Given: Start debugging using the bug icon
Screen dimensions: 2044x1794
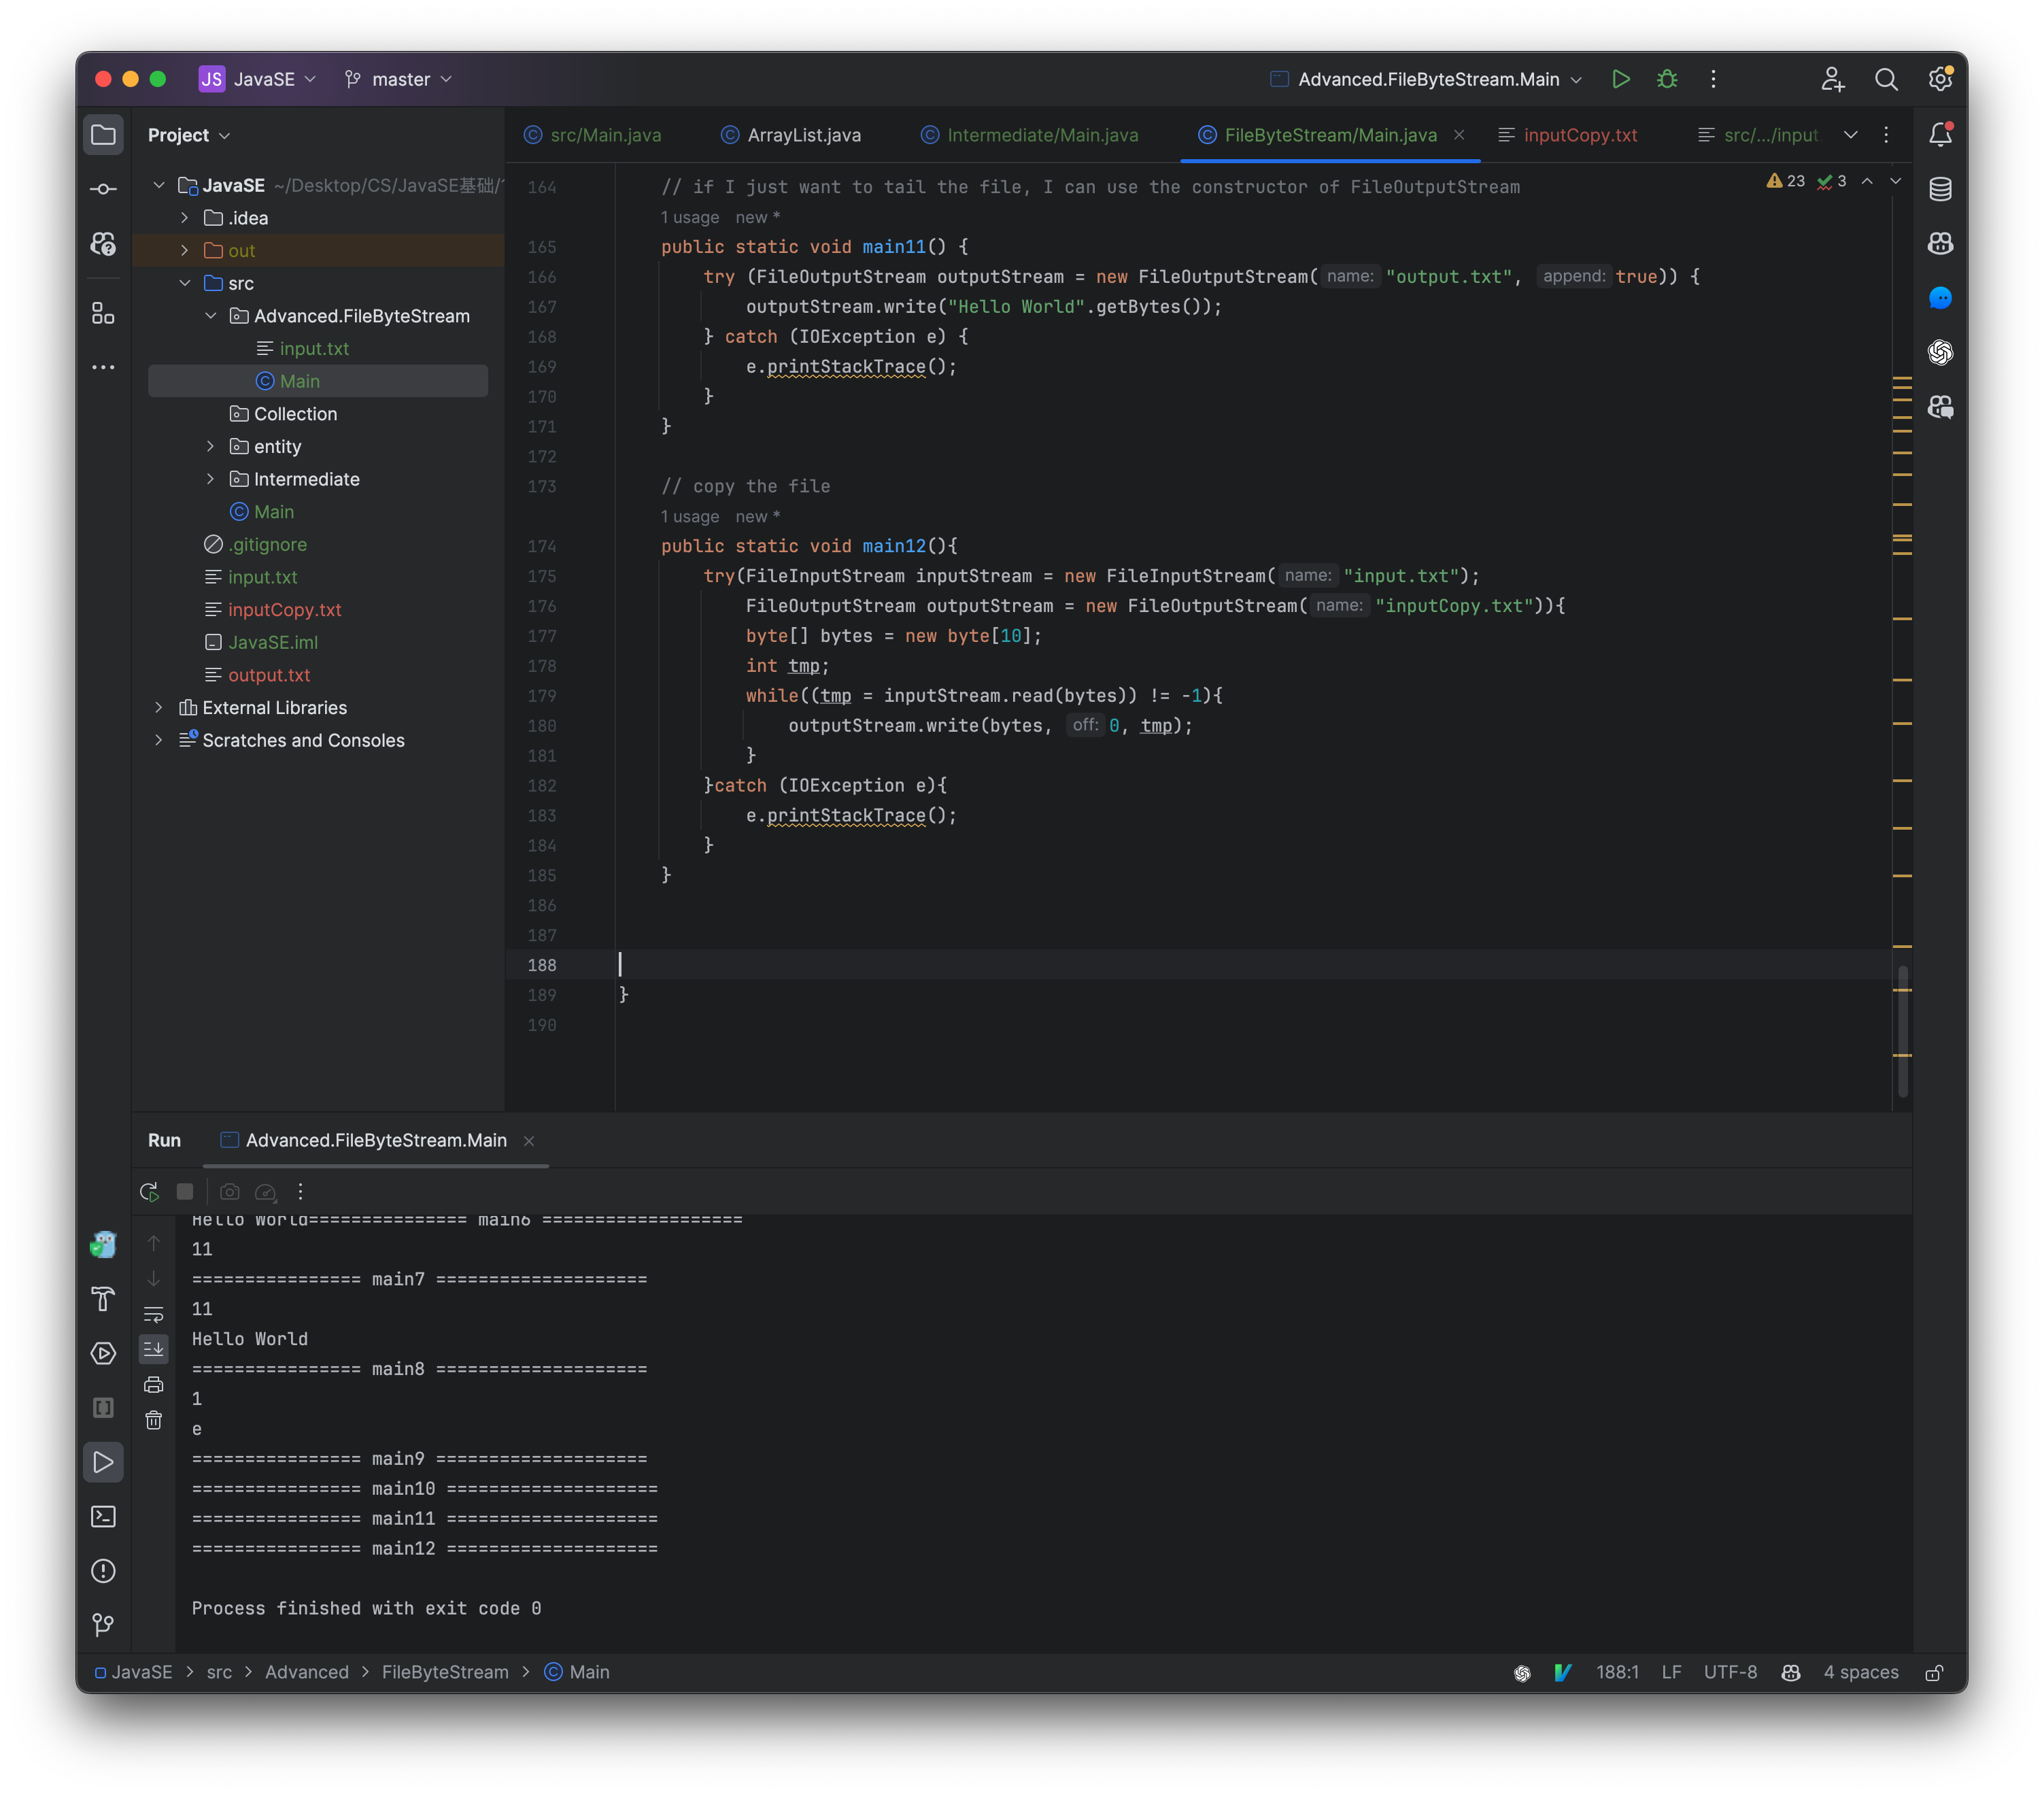Looking at the screenshot, I should 1668,79.
